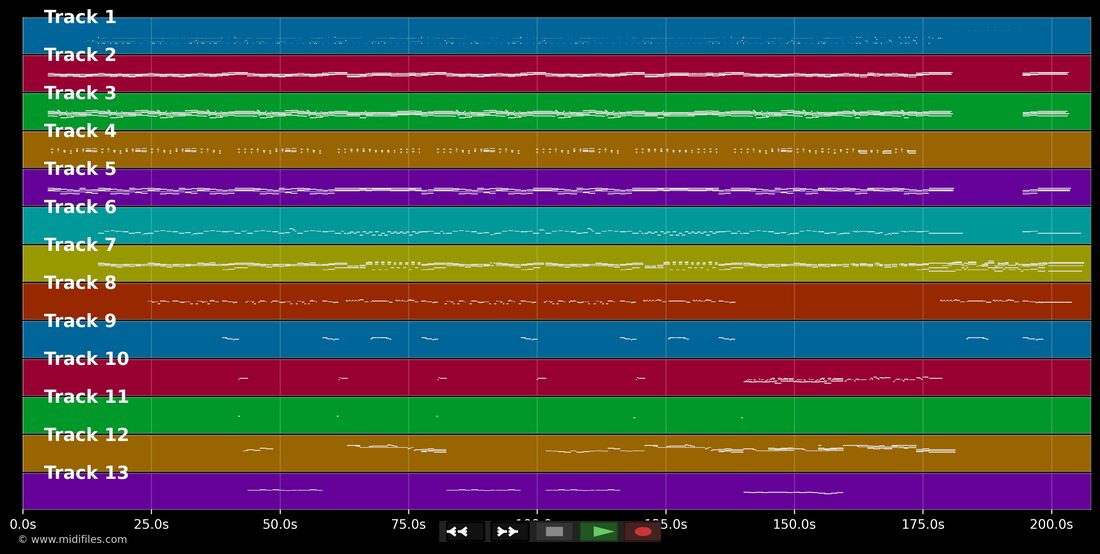Click the grey stop button
Viewport: 1100px width, 554px height.
tap(554, 532)
